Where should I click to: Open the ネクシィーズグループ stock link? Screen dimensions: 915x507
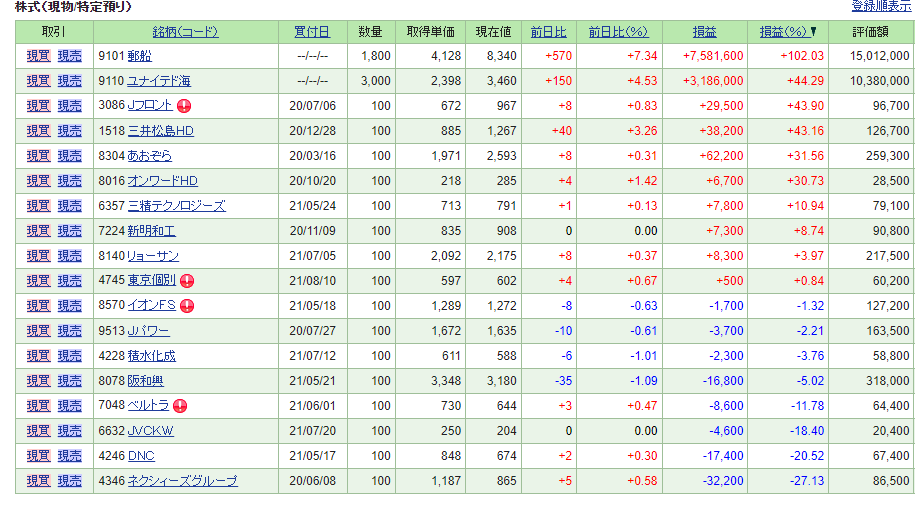(183, 481)
